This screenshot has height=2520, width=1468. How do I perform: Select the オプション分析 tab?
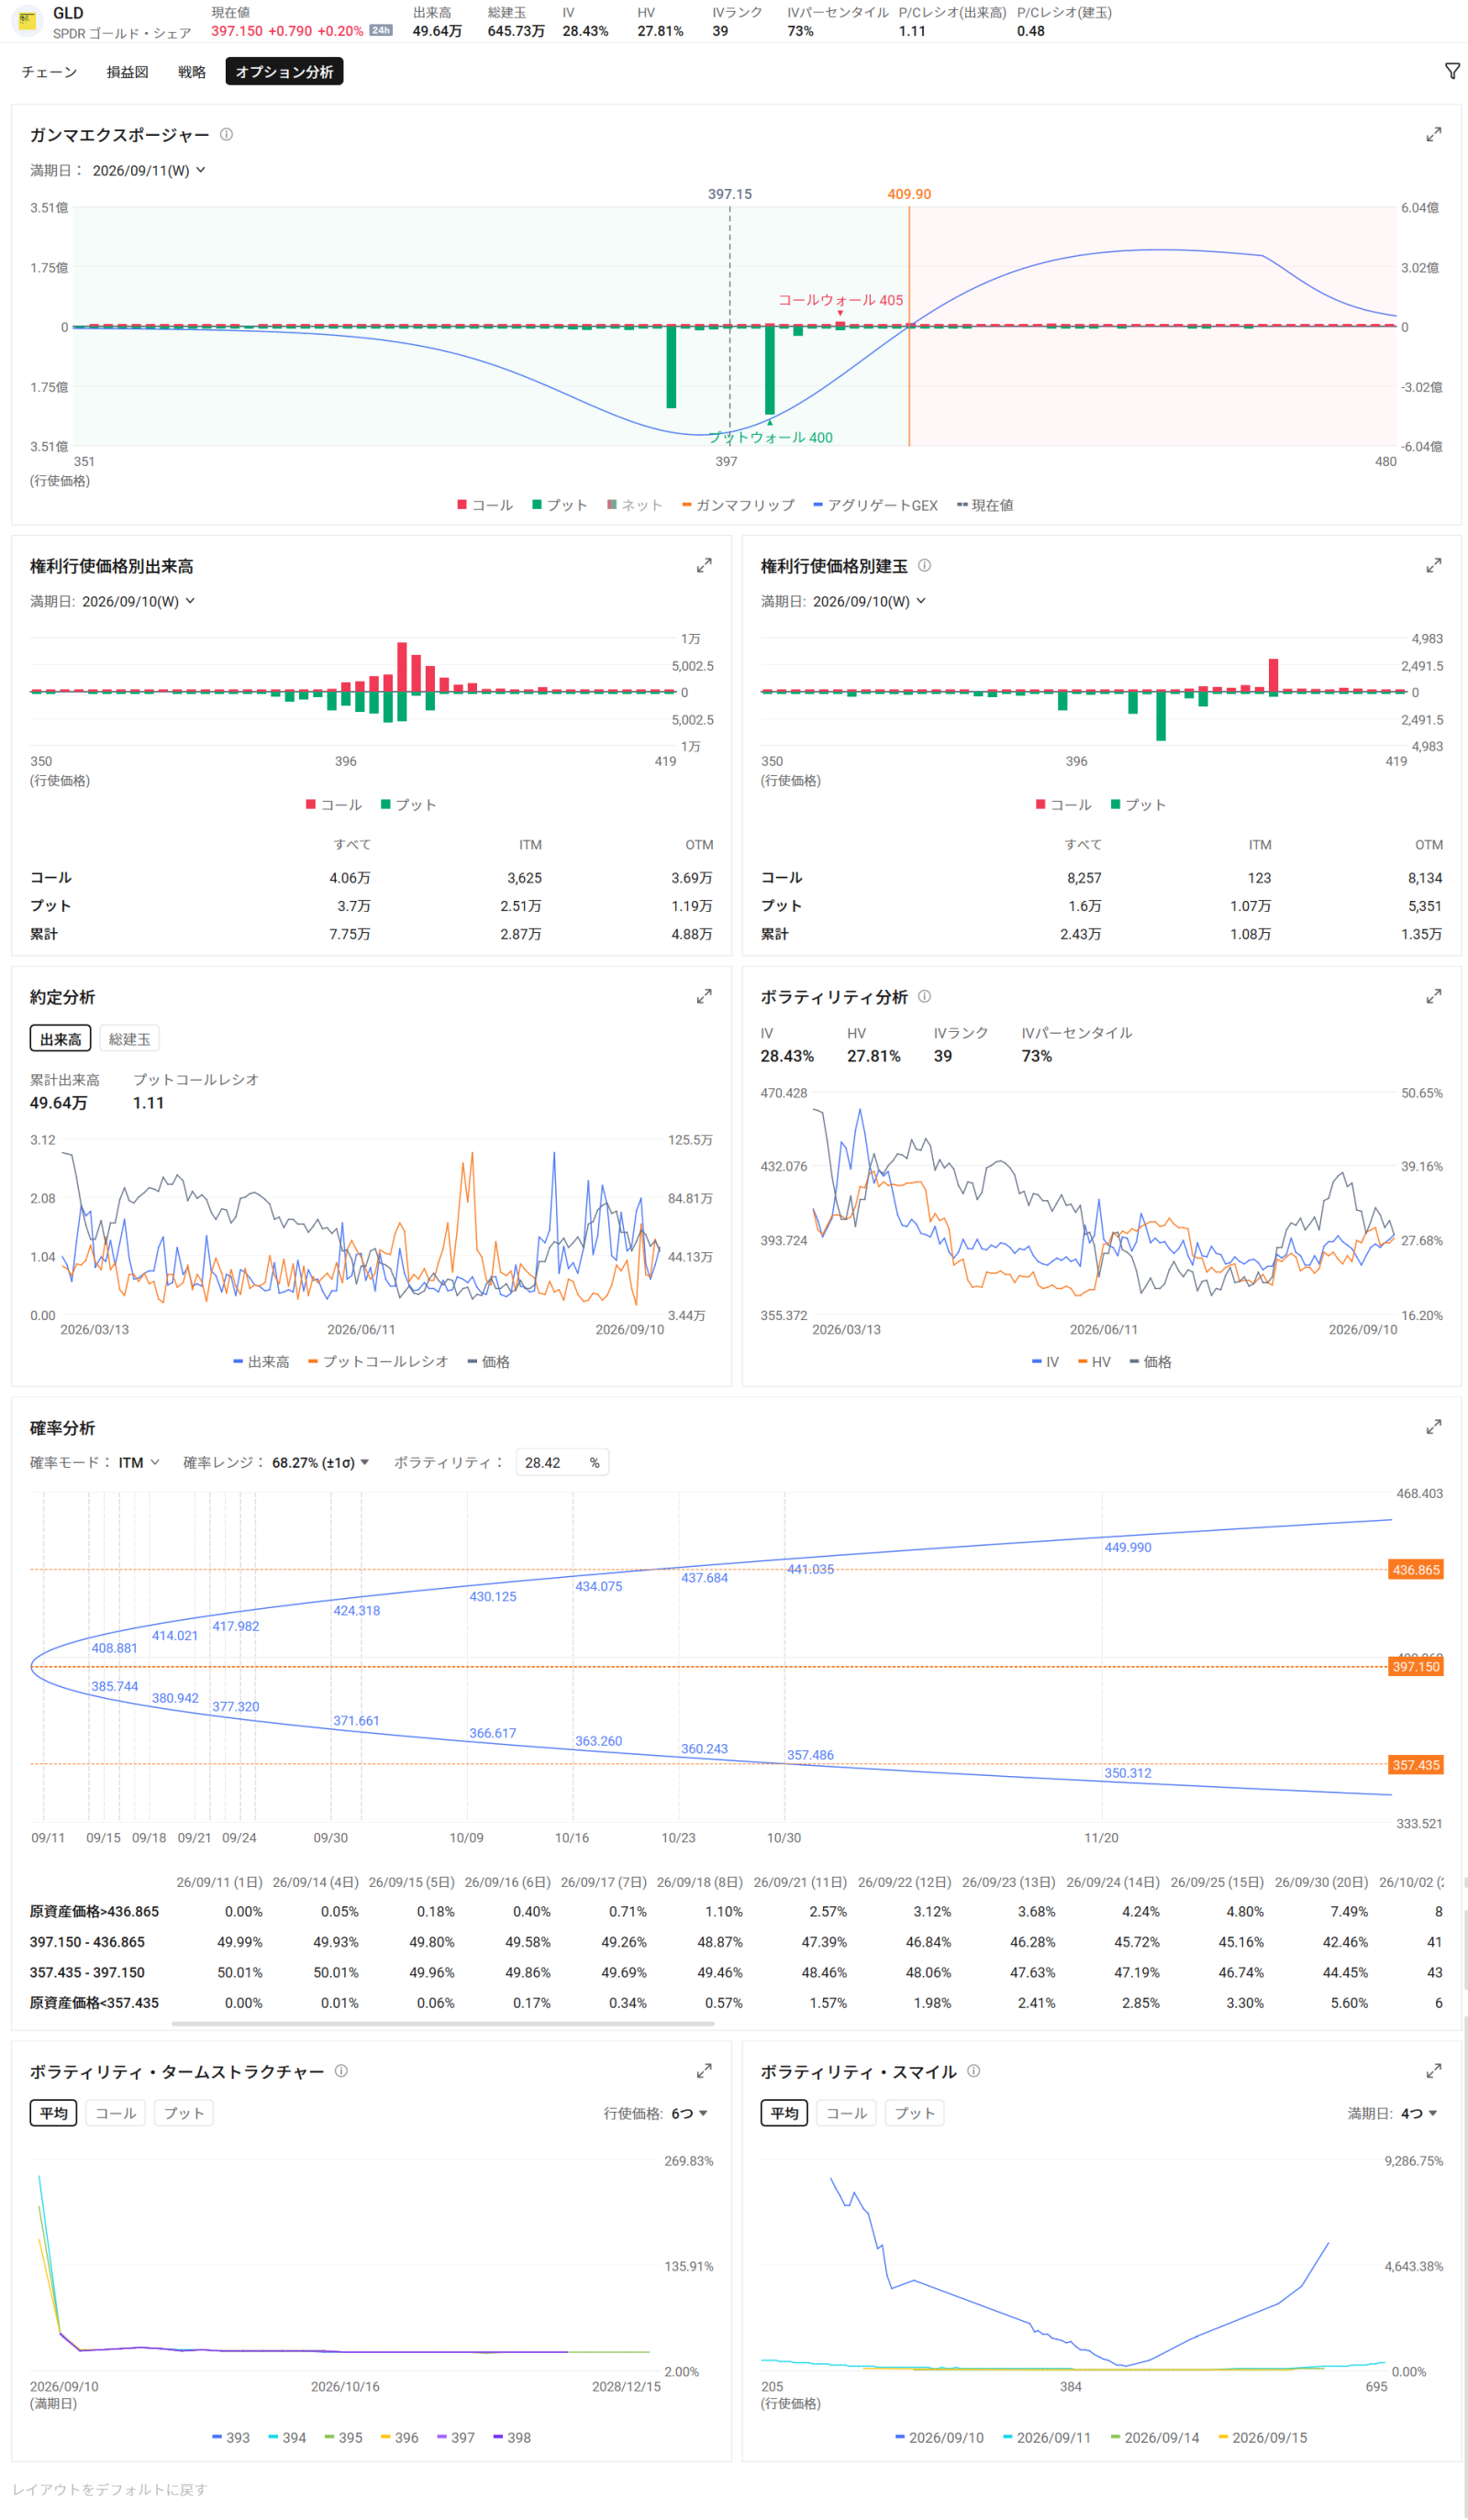pos(284,72)
